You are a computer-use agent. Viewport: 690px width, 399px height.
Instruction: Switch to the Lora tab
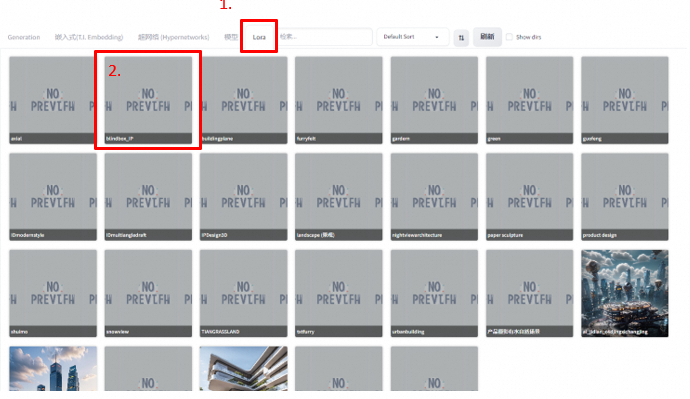point(259,37)
